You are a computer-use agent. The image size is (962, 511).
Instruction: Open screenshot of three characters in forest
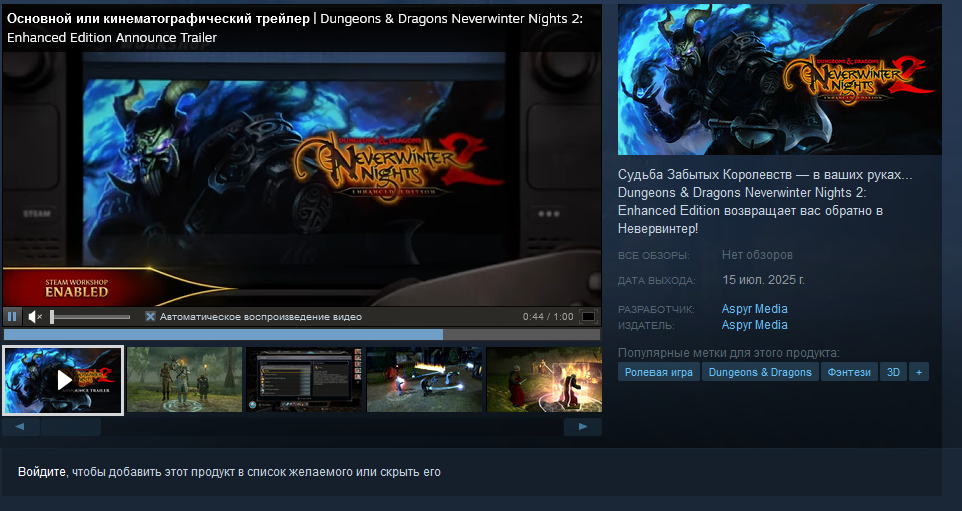point(184,380)
